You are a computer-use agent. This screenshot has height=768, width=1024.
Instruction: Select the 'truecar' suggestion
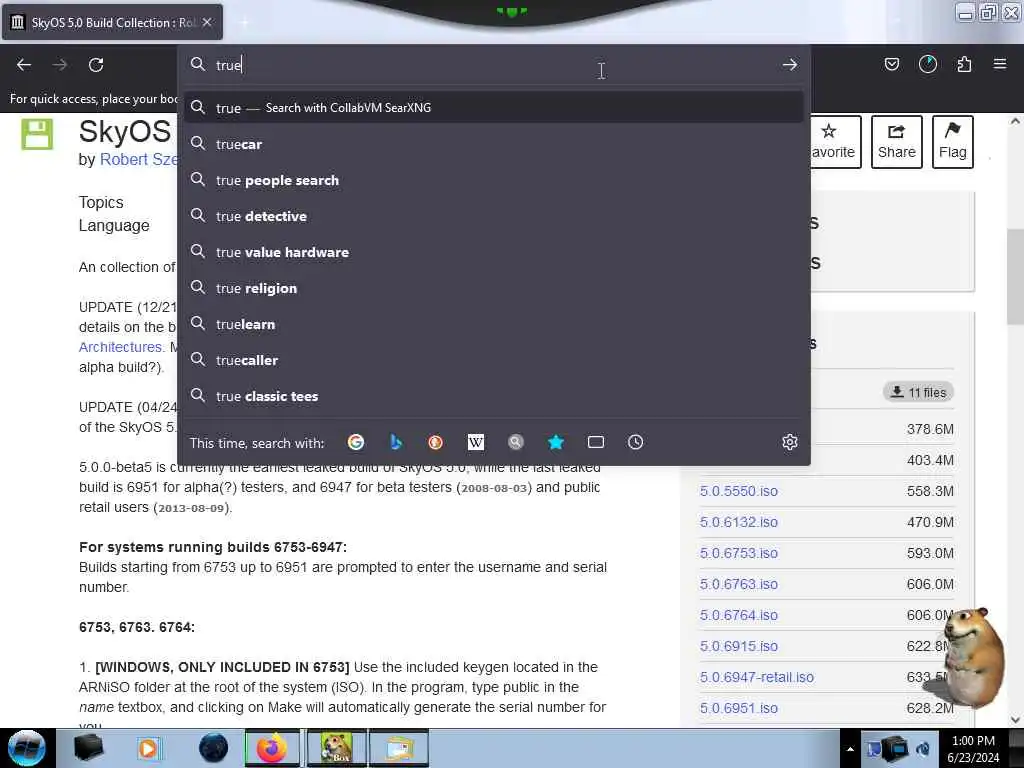pos(493,144)
